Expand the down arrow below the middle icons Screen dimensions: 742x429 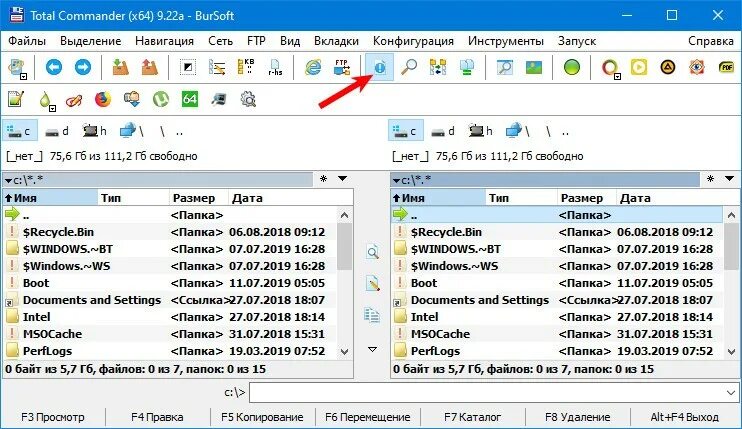[x=372, y=349]
